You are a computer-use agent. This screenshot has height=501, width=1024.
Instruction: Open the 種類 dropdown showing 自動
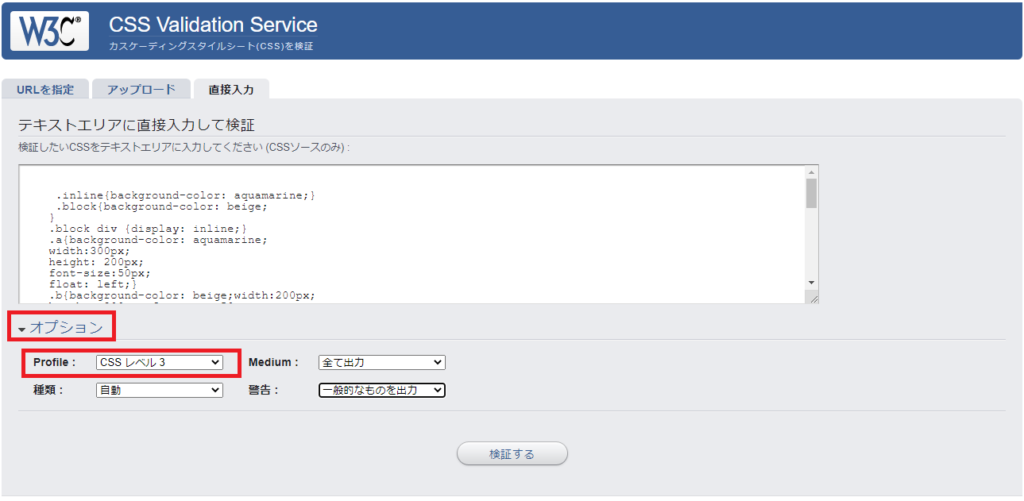[159, 390]
